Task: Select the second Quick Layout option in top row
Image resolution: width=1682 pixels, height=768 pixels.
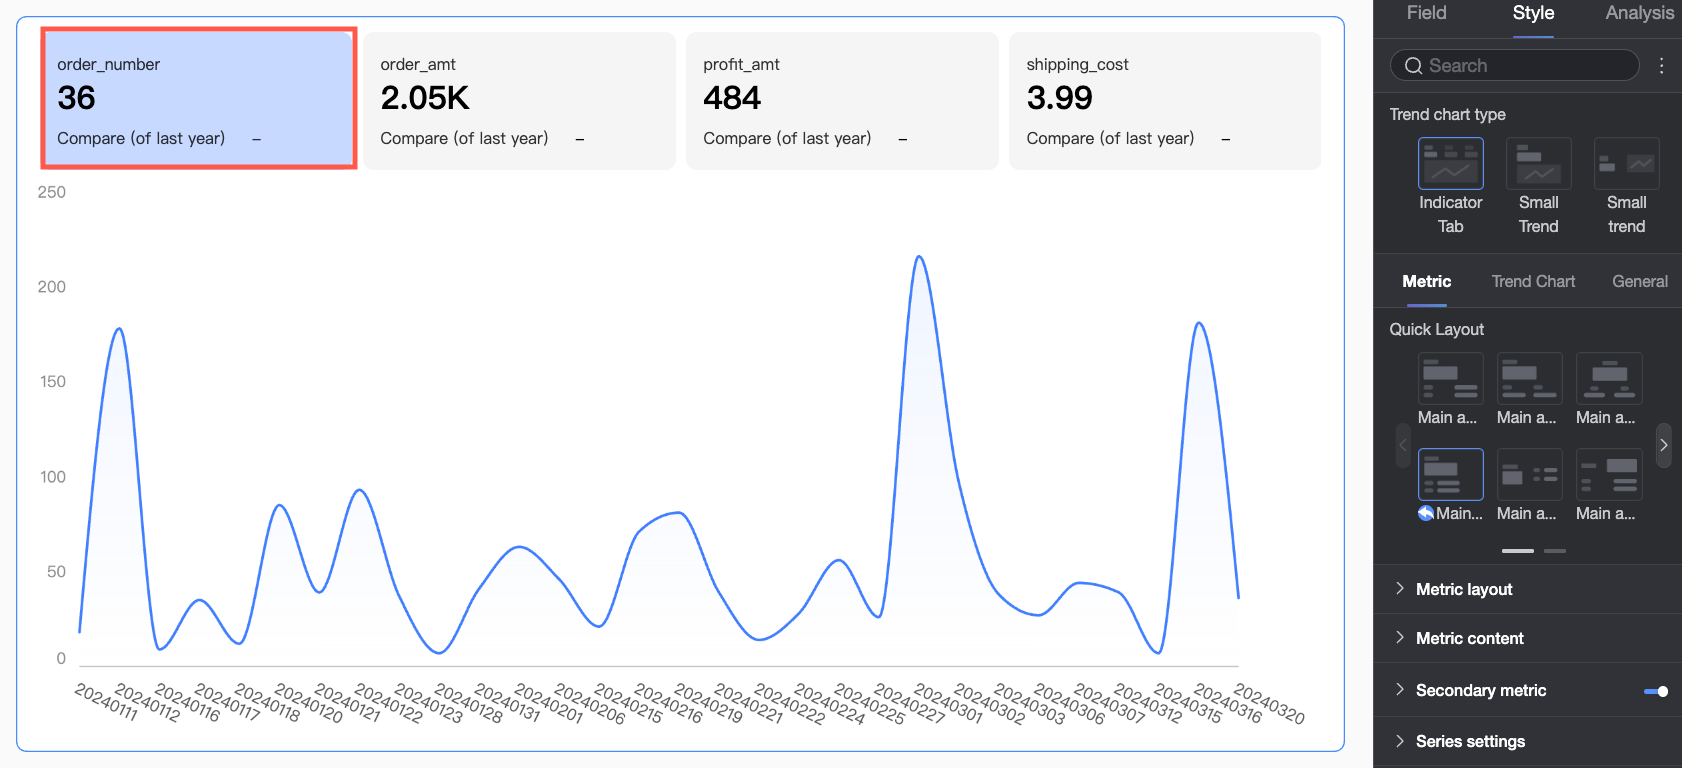Action: 1529,378
